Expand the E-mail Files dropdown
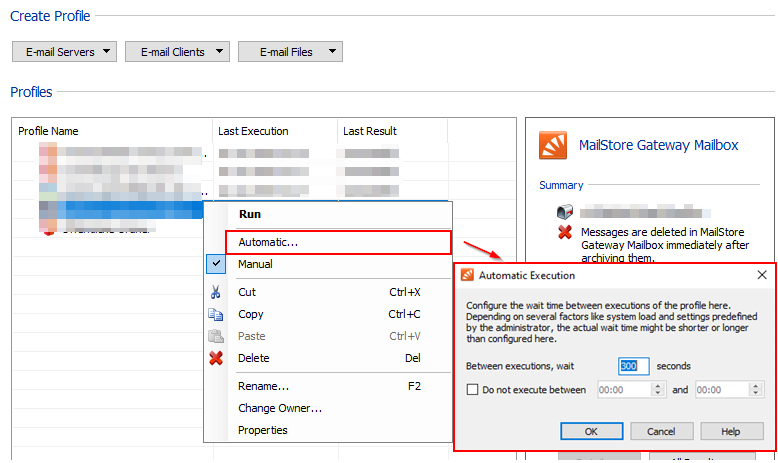Image resolution: width=778 pixels, height=463 pixels. (290, 52)
